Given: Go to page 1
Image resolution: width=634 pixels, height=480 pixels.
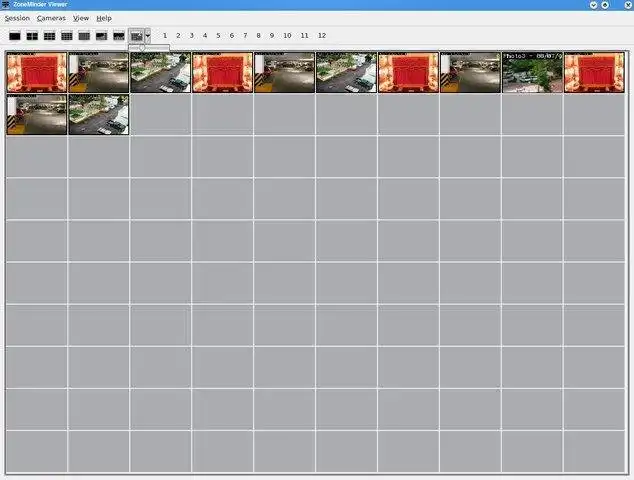Looking at the screenshot, I should pos(165,36).
